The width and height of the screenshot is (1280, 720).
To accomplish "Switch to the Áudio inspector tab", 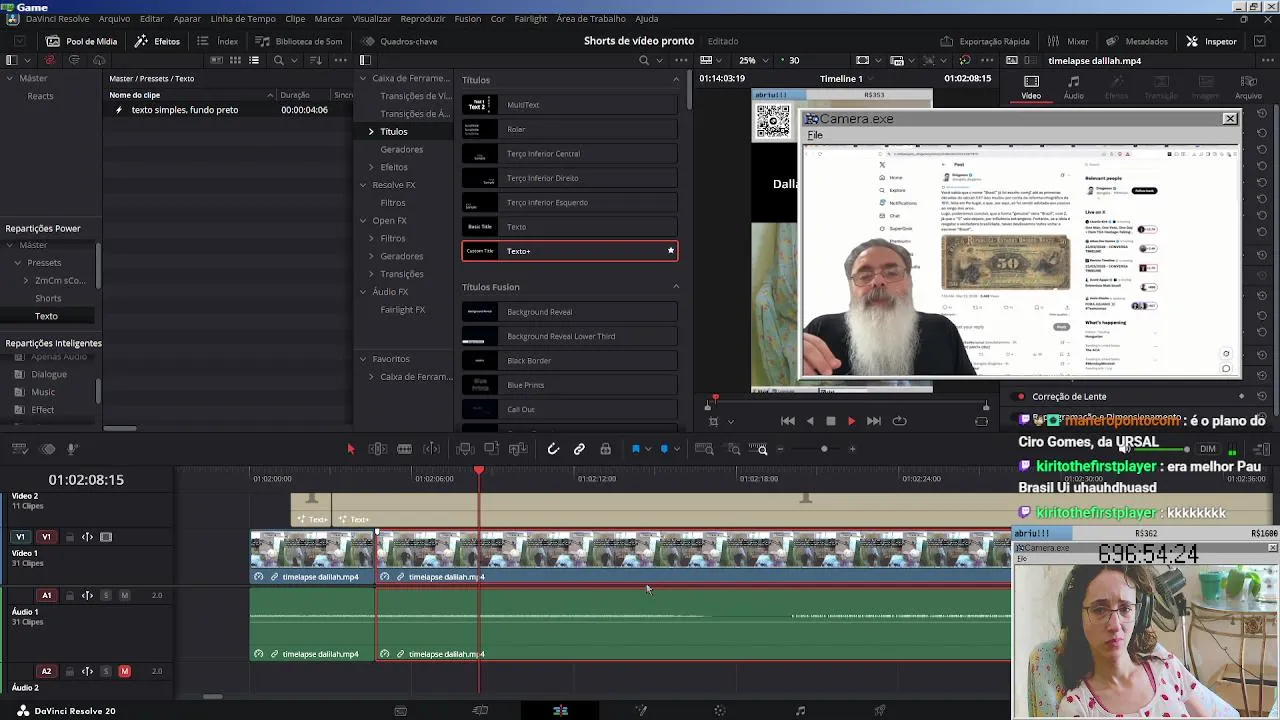I will pos(1073,88).
